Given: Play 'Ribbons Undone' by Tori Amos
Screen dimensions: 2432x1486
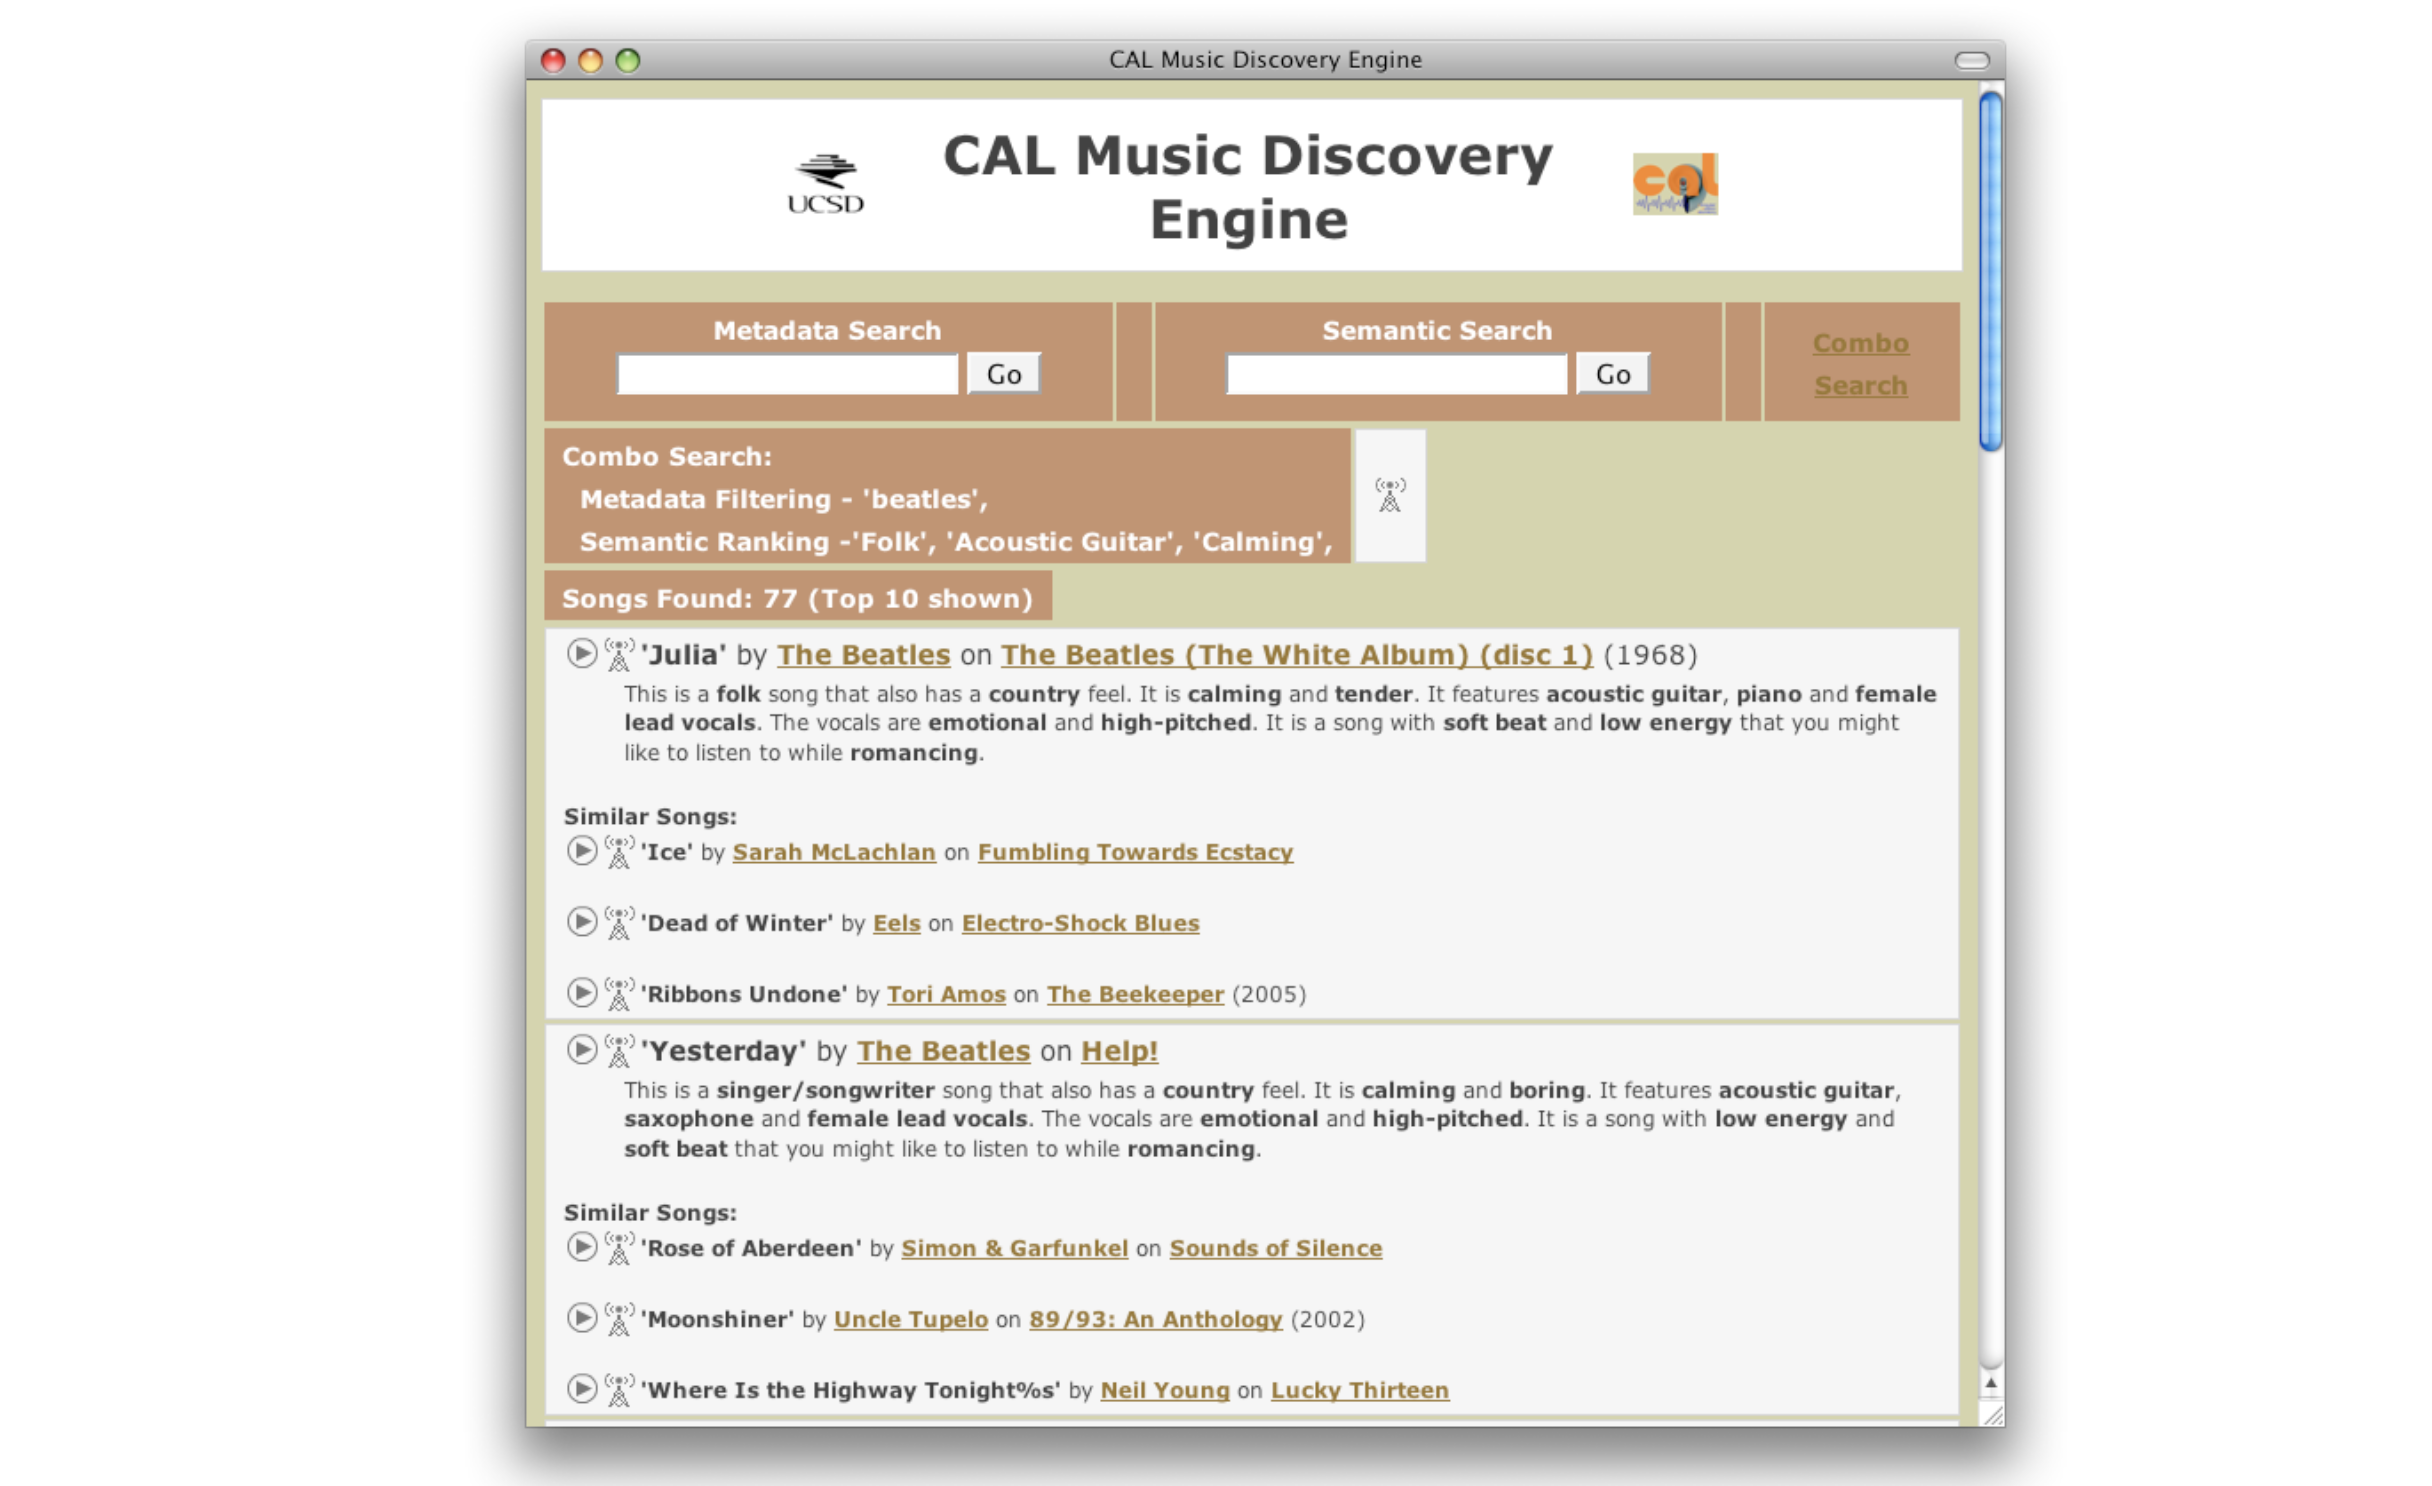Looking at the screenshot, I should (582, 994).
